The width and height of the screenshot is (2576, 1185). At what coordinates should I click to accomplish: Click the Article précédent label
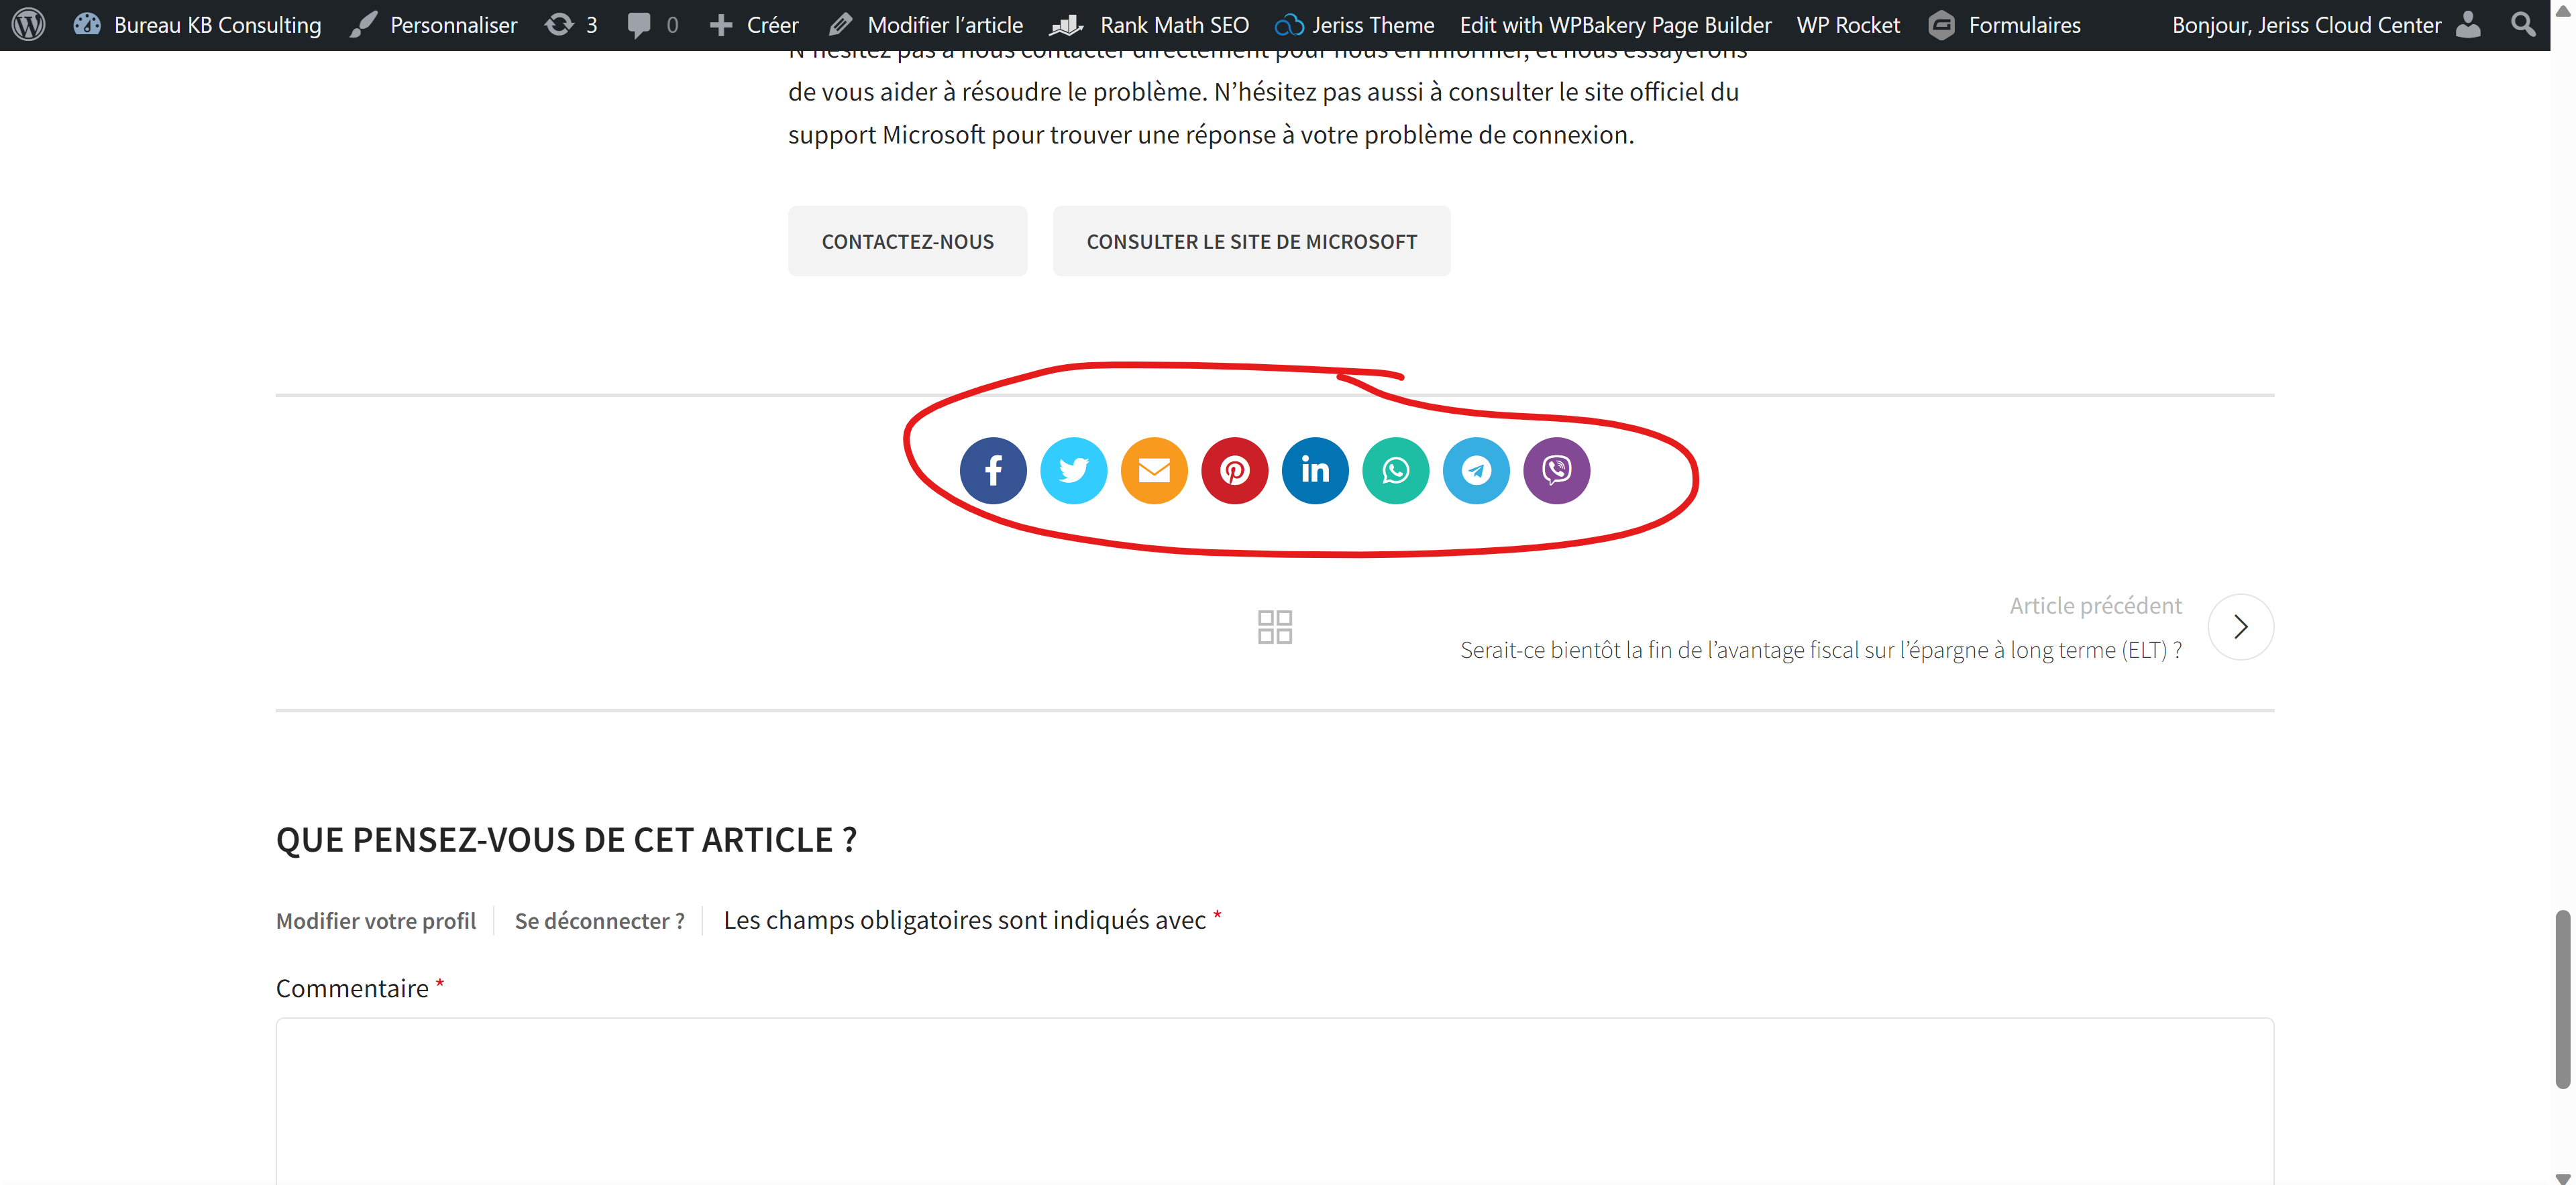pos(2096,606)
